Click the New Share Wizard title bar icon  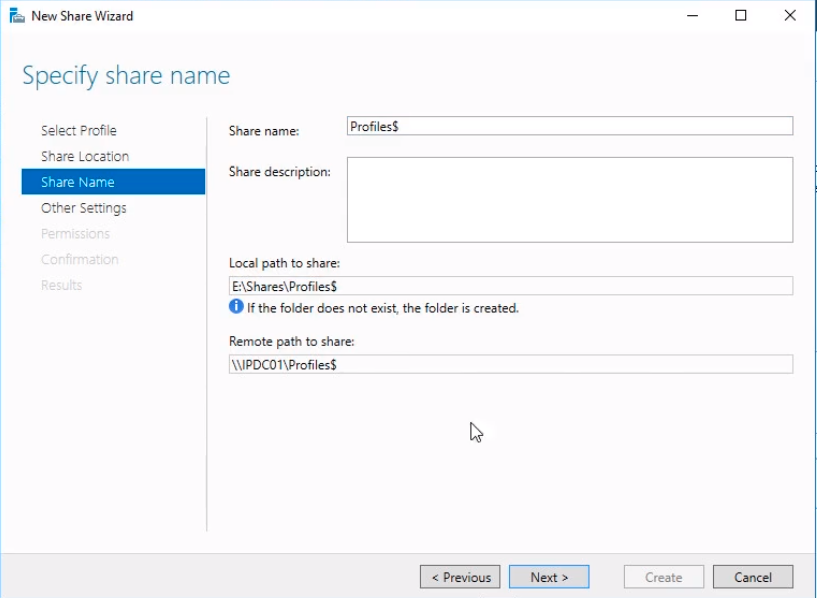pos(16,16)
